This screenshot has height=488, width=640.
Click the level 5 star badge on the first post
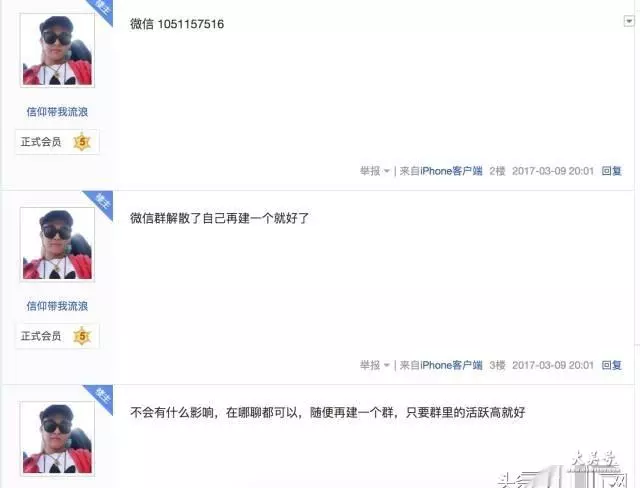82,142
